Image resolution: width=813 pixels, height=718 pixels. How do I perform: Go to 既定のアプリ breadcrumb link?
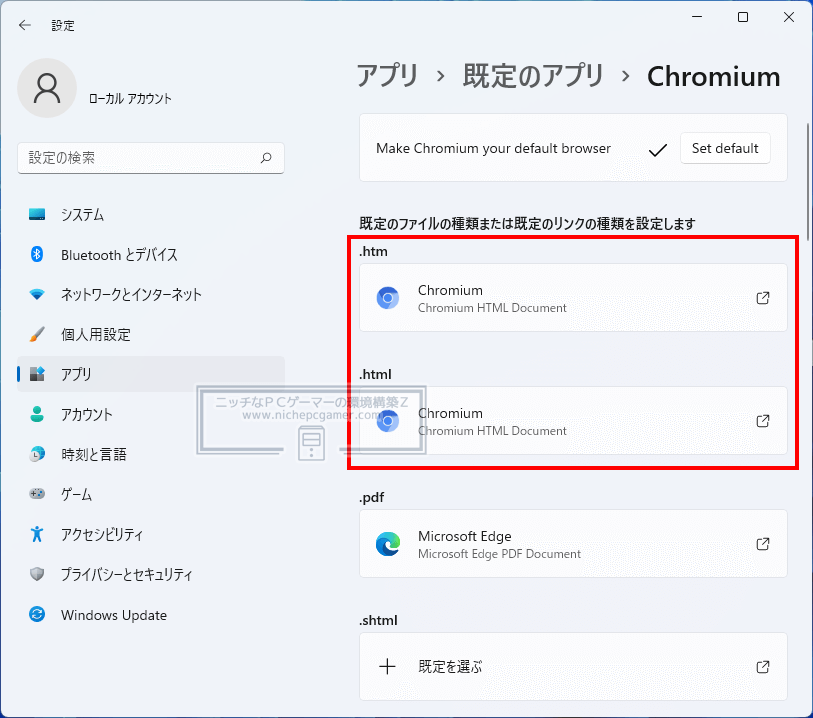[x=533, y=76]
